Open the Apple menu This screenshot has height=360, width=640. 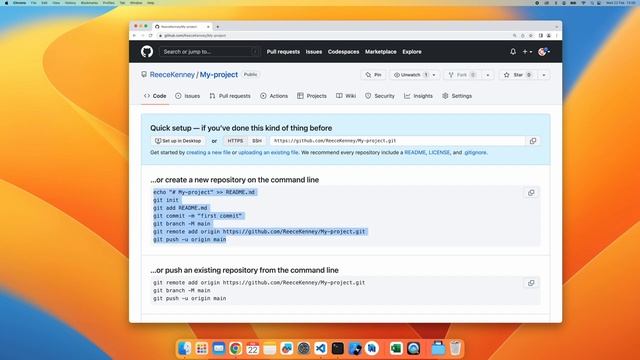pyautogui.click(x=7, y=3)
